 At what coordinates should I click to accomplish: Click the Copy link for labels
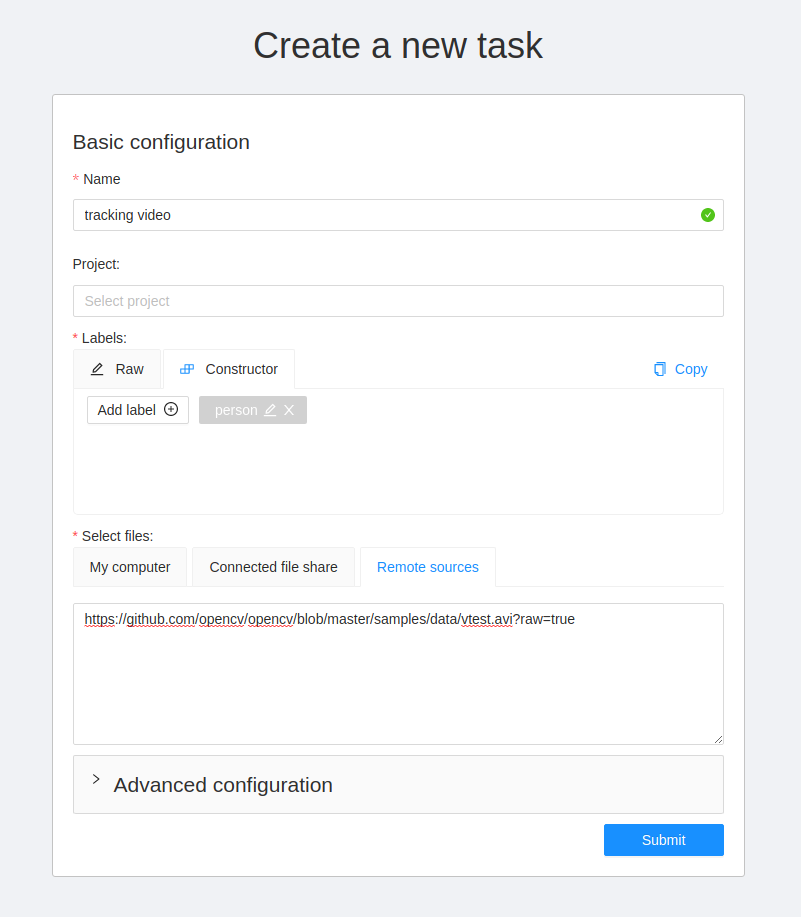pos(690,369)
